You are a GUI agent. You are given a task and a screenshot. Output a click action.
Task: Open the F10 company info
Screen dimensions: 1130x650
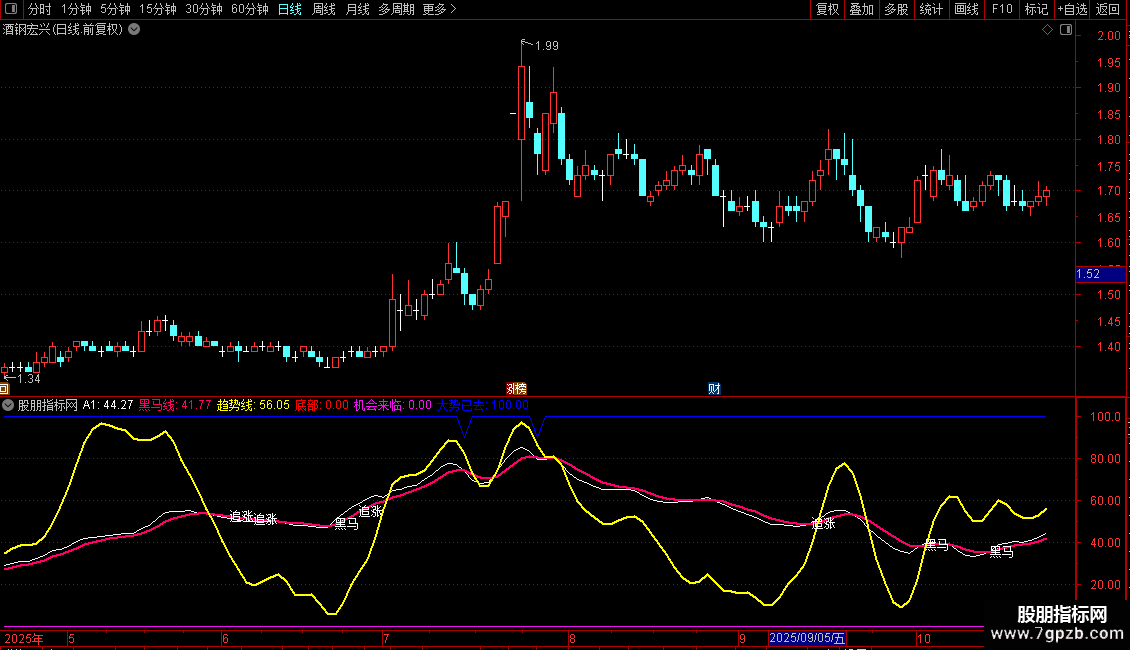click(x=1001, y=10)
